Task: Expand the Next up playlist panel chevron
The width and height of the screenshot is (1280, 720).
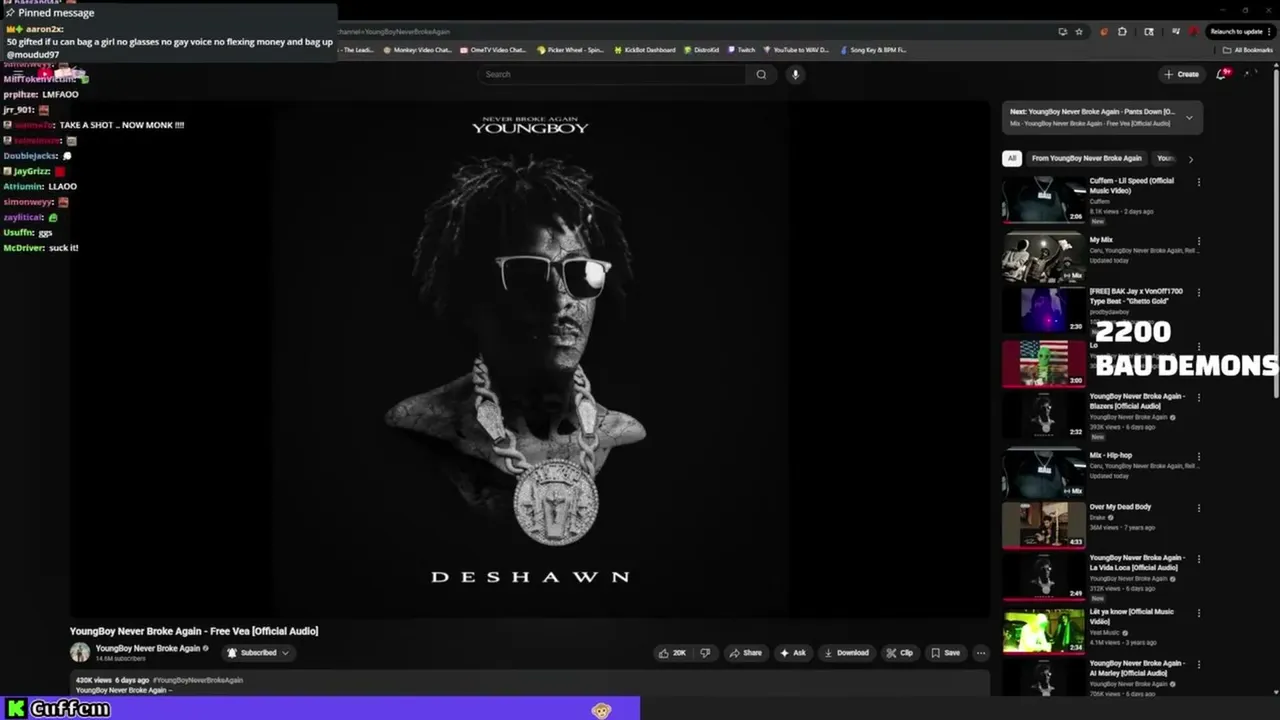Action: coord(1189,118)
